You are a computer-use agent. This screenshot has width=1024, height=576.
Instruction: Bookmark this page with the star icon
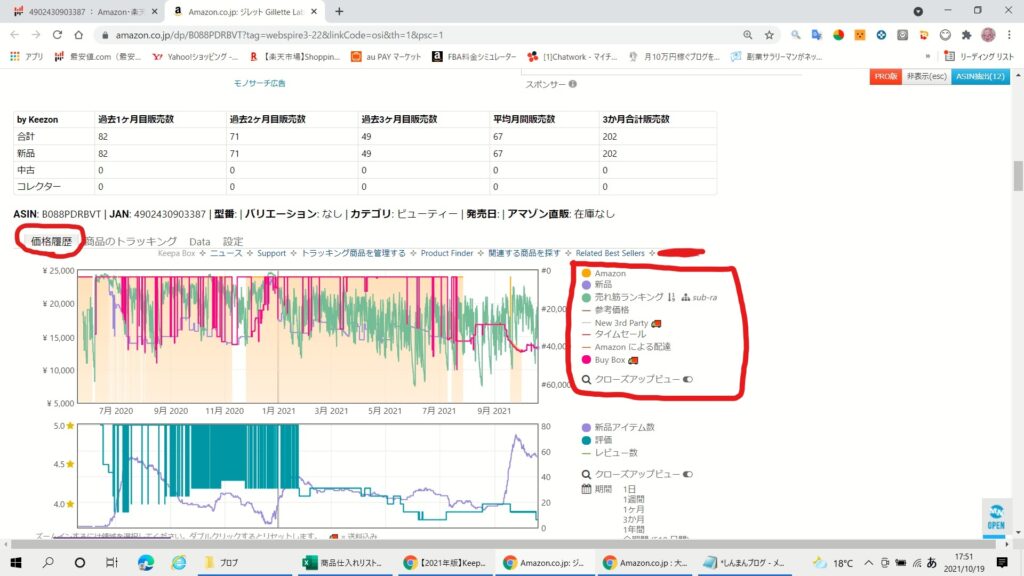point(769,35)
